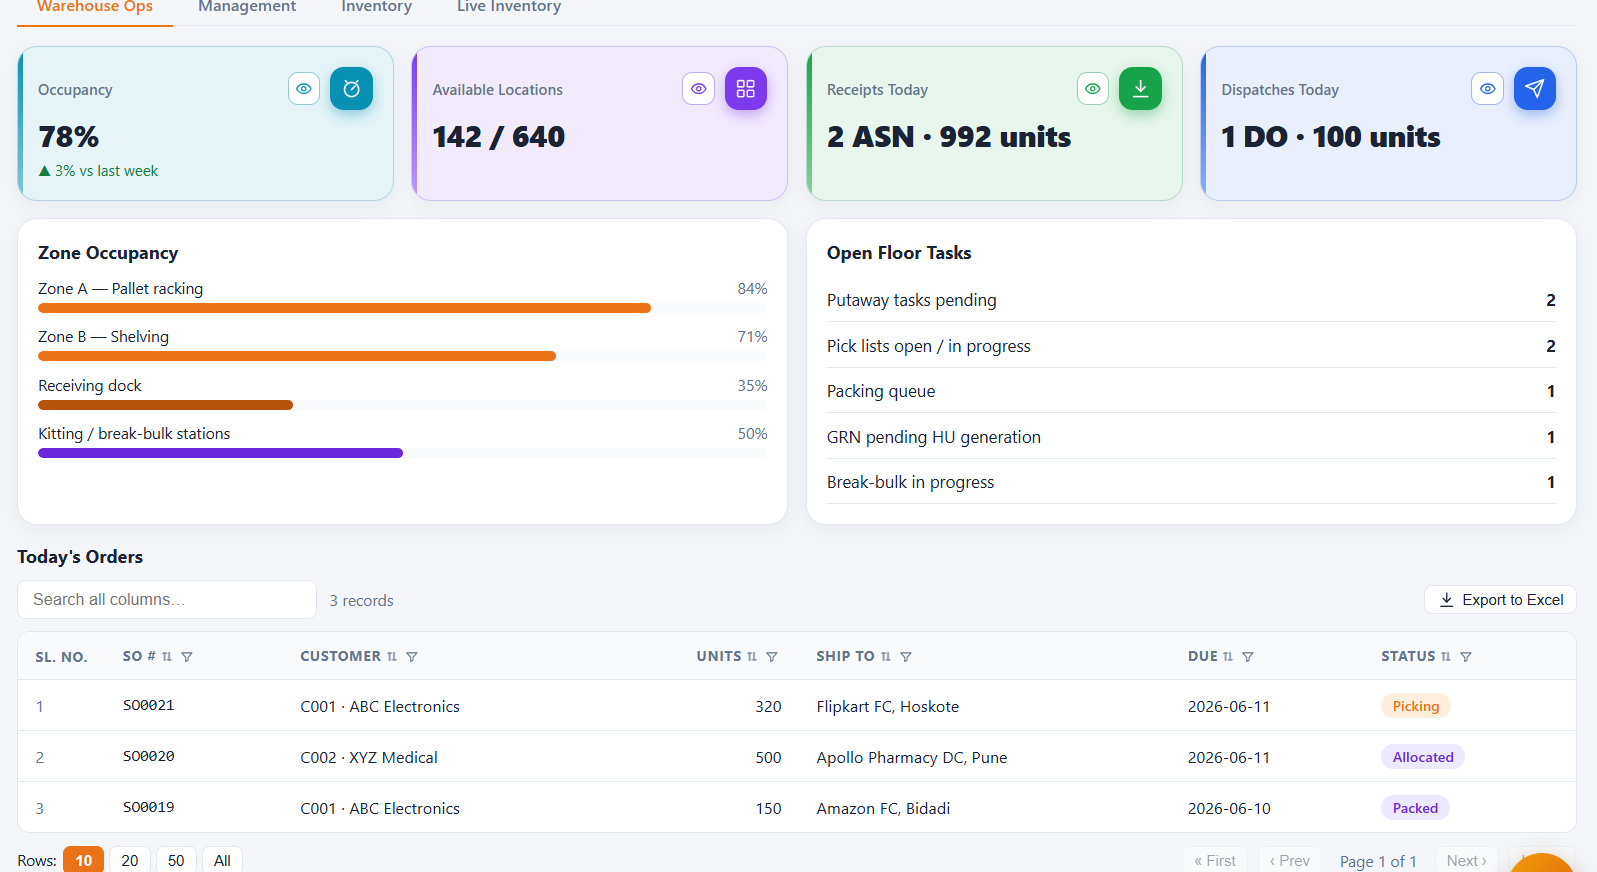Show 20 rows per page
This screenshot has width=1597, height=872.
130,860
